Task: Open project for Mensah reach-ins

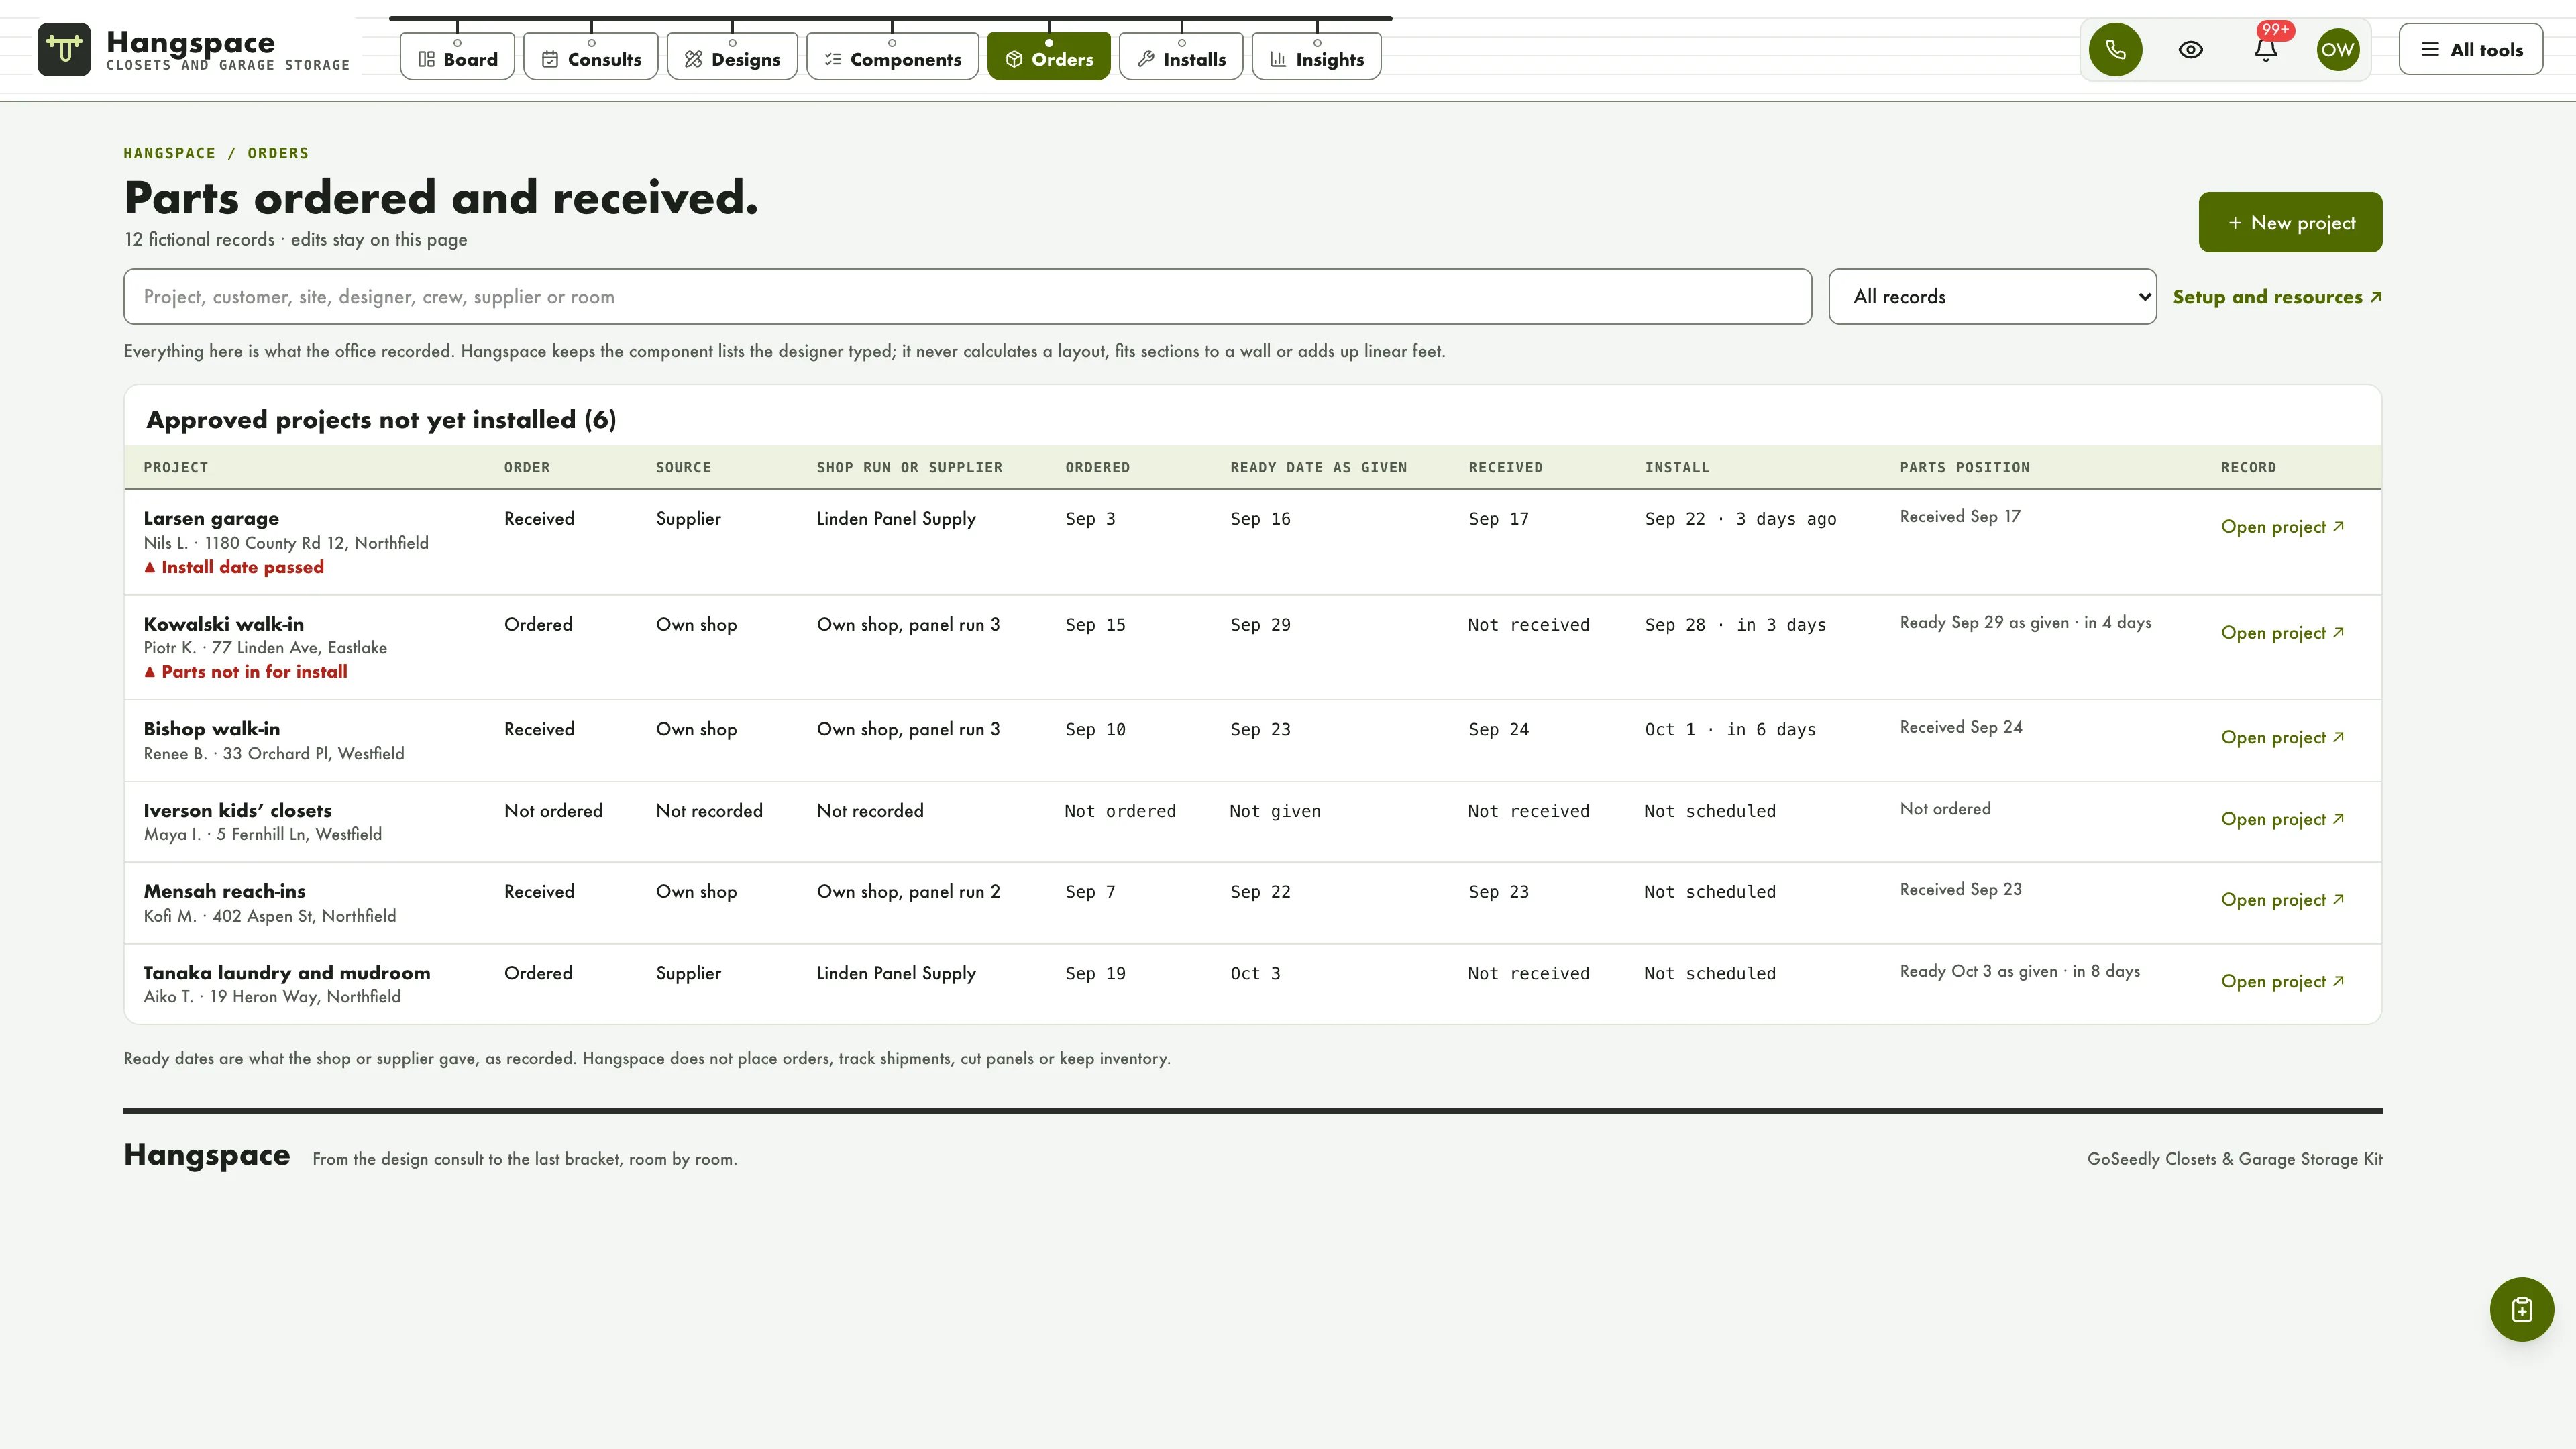Action: click(x=2282, y=900)
